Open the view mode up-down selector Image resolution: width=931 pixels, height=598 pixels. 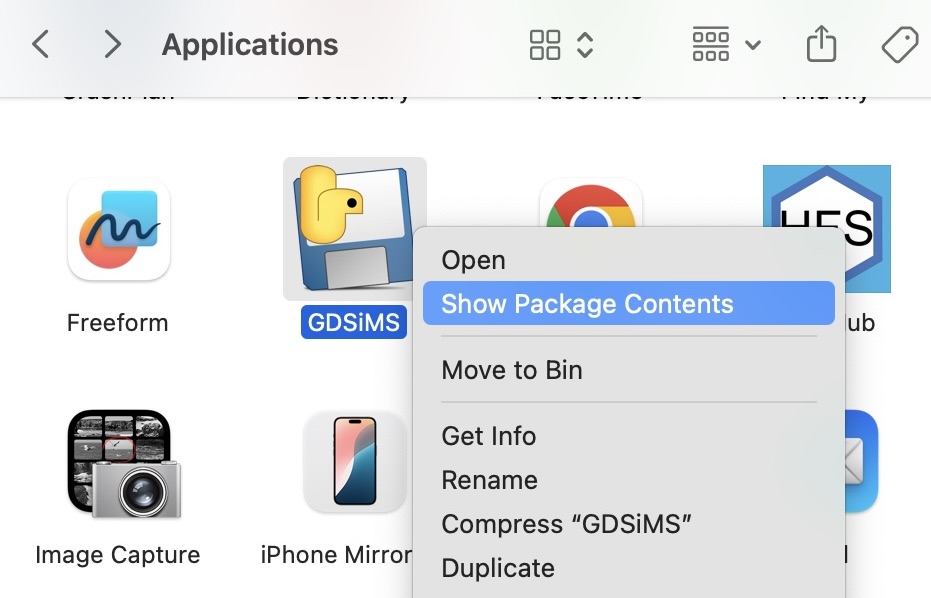pyautogui.click(x=585, y=45)
